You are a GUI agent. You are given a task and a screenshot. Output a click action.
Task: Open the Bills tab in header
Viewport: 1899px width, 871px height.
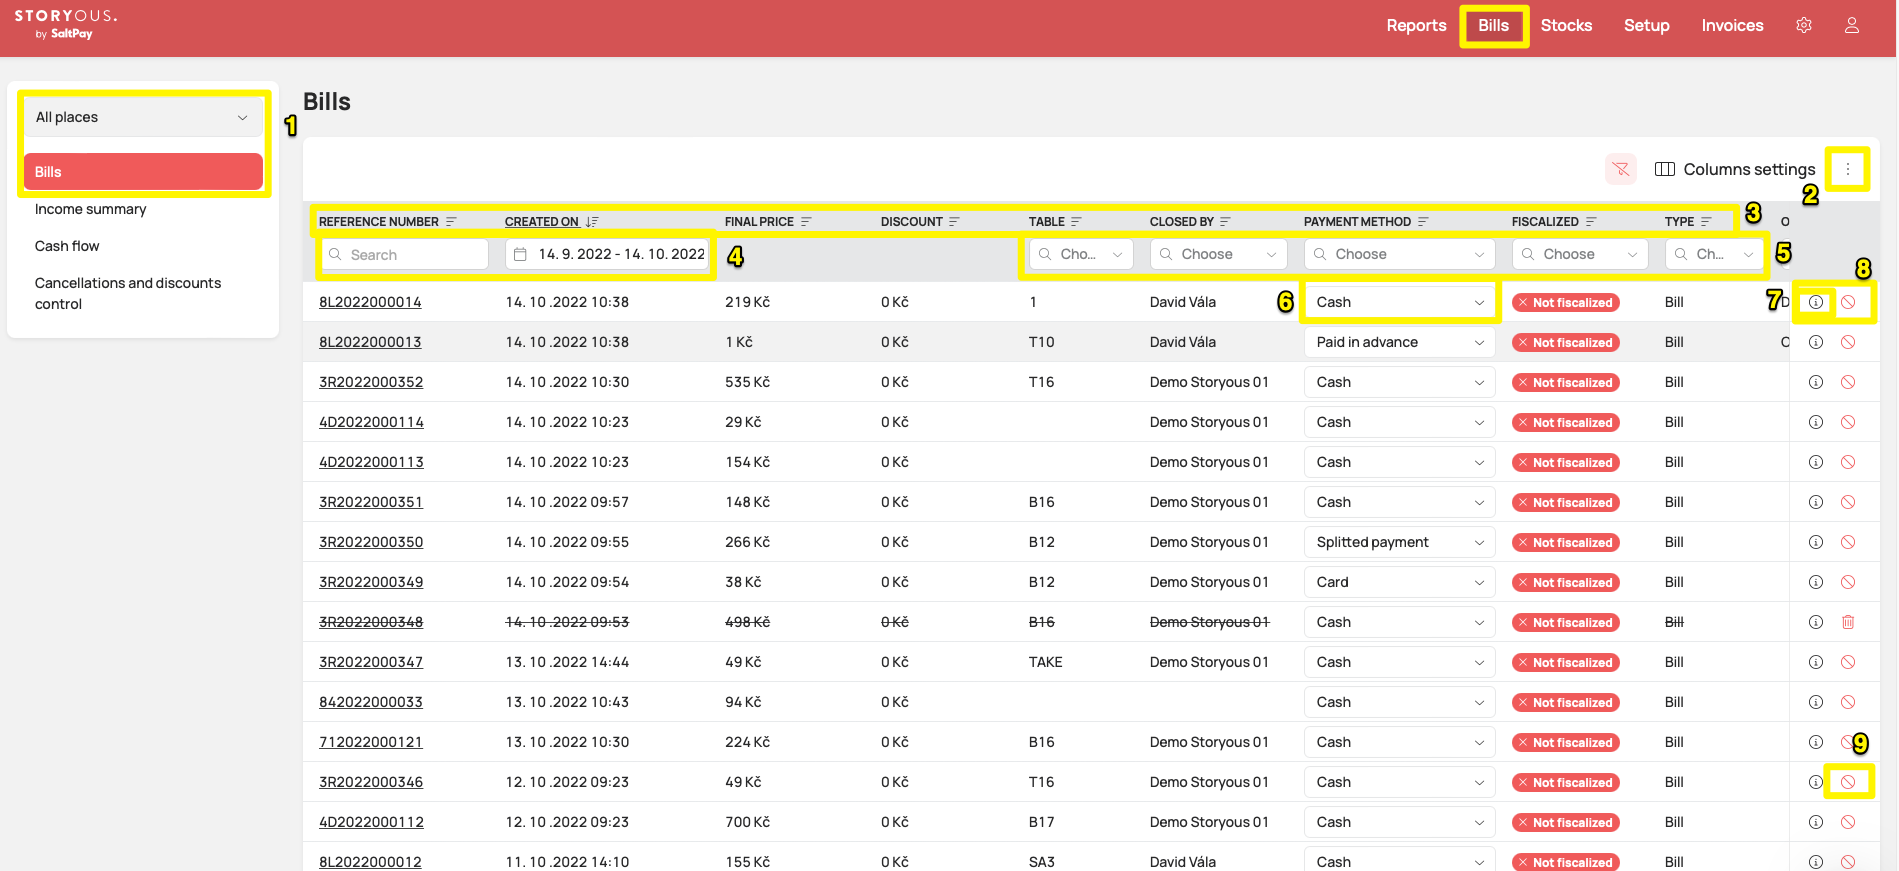[1493, 25]
